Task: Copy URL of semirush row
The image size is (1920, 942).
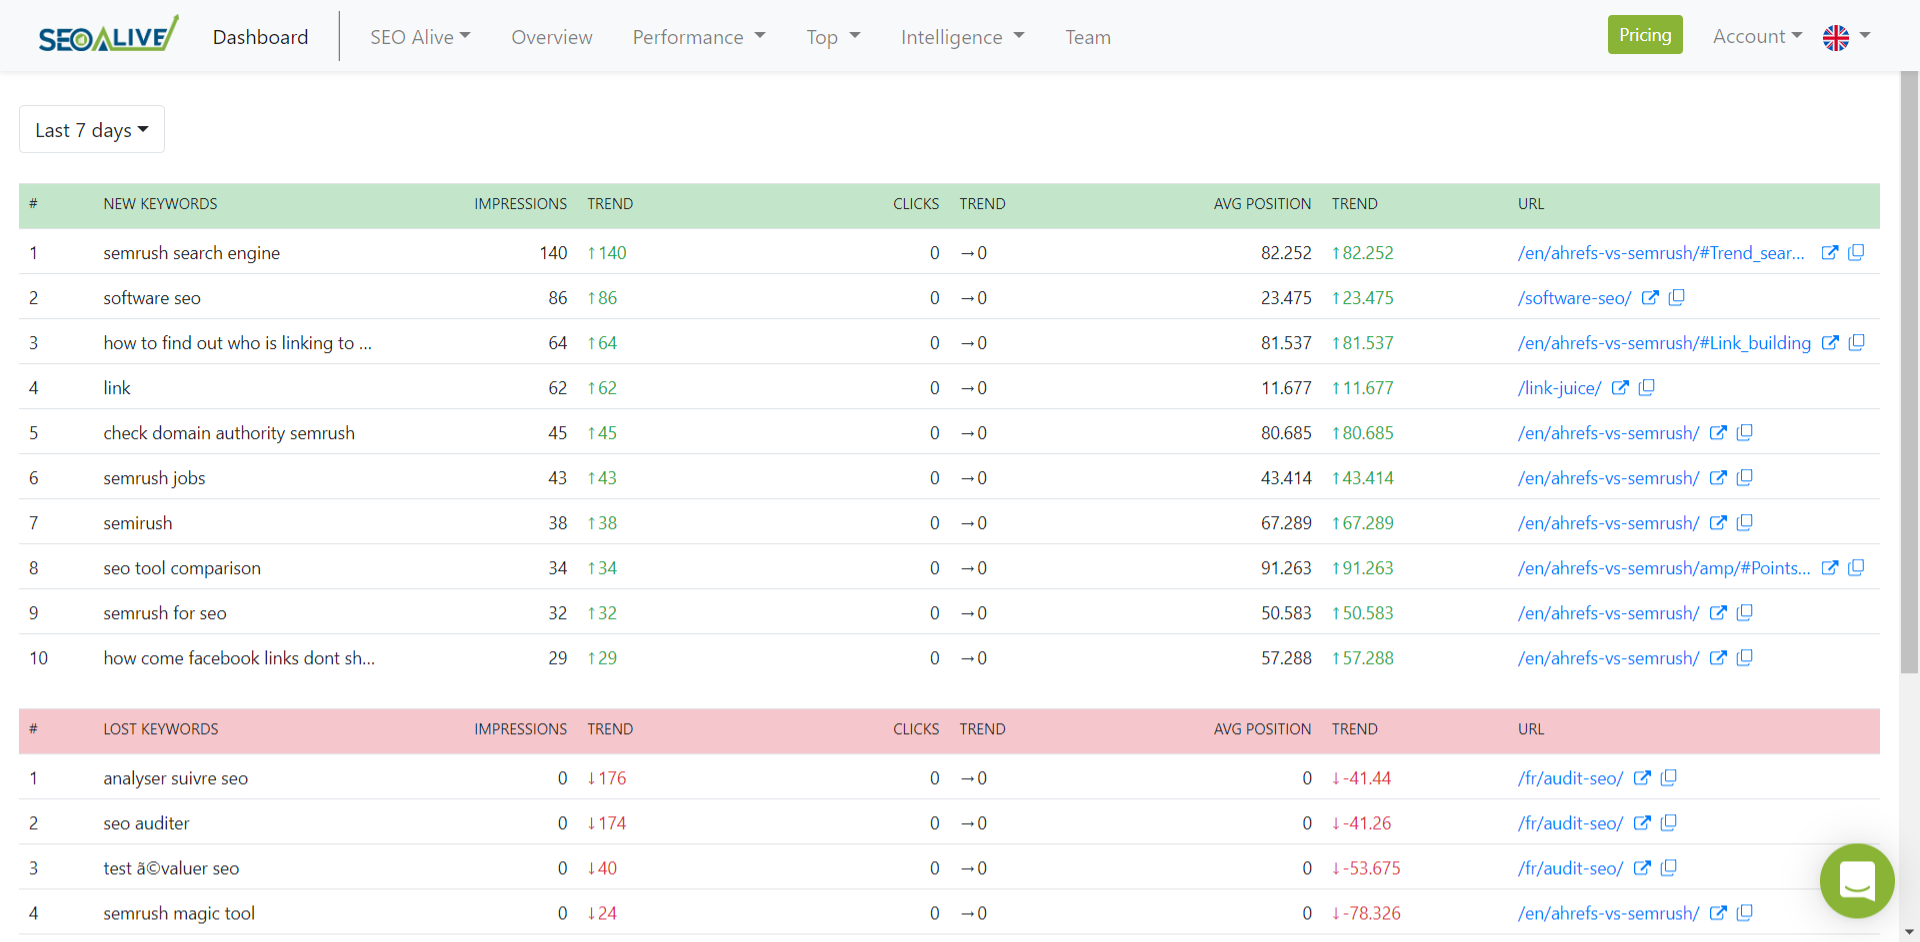Action: click(x=1745, y=522)
